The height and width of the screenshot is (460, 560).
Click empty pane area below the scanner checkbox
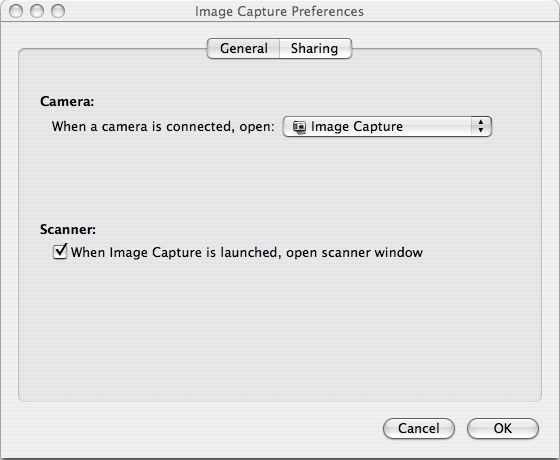click(280, 329)
